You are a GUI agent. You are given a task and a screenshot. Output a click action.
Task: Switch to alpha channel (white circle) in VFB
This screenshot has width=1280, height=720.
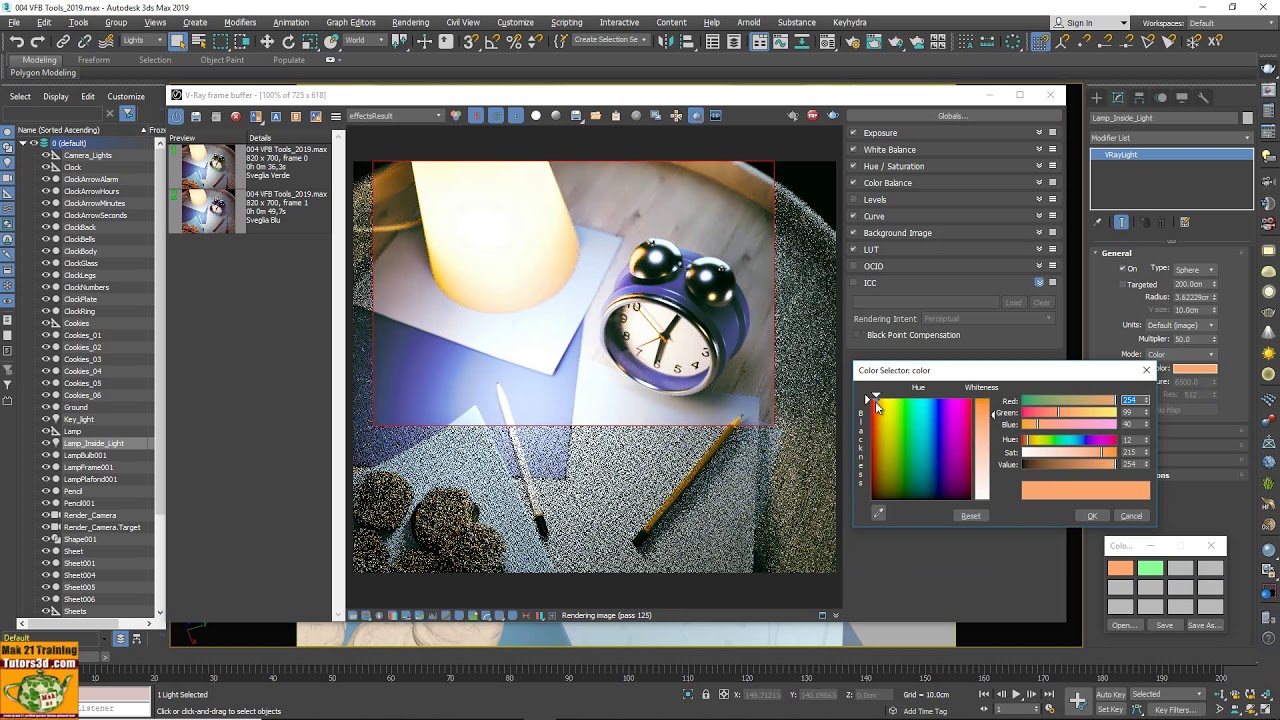536,116
